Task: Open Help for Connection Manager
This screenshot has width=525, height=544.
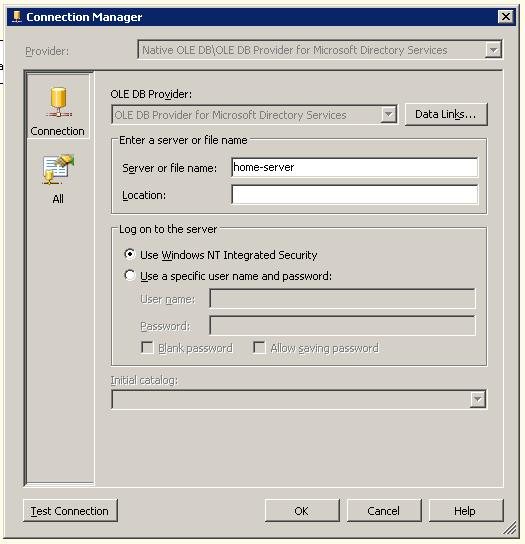Action: 466,511
